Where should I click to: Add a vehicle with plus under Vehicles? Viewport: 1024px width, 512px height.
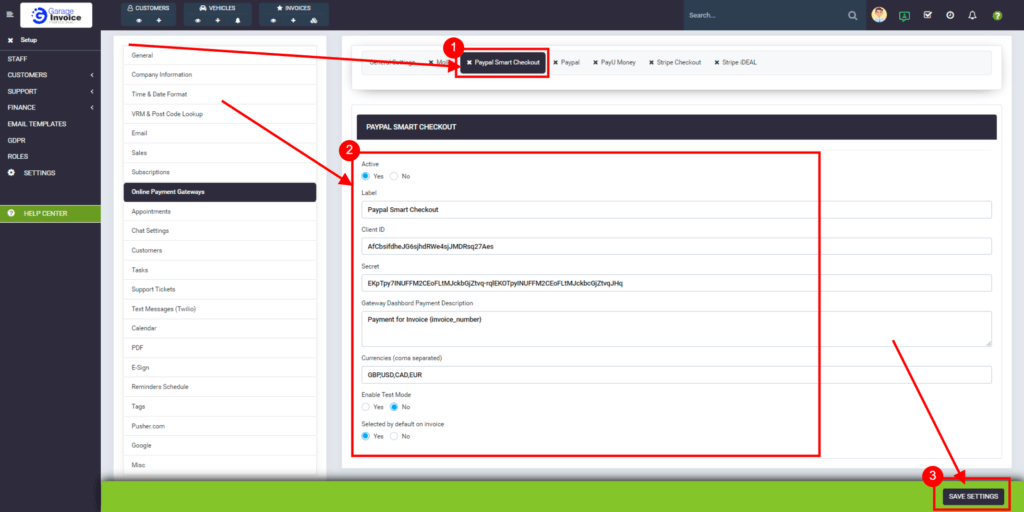(217, 20)
